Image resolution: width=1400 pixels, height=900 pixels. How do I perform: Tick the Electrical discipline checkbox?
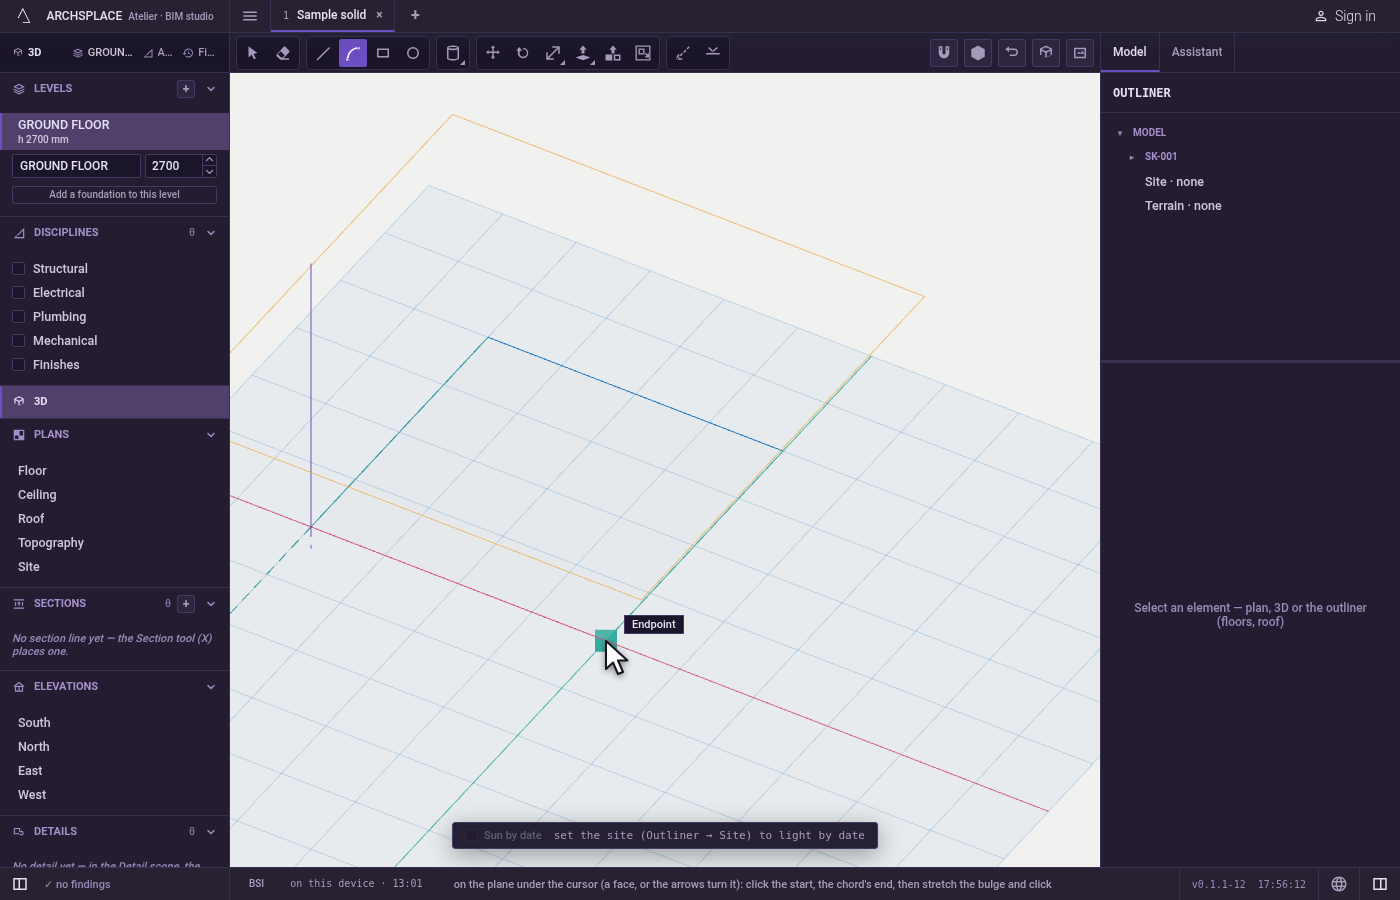18,293
